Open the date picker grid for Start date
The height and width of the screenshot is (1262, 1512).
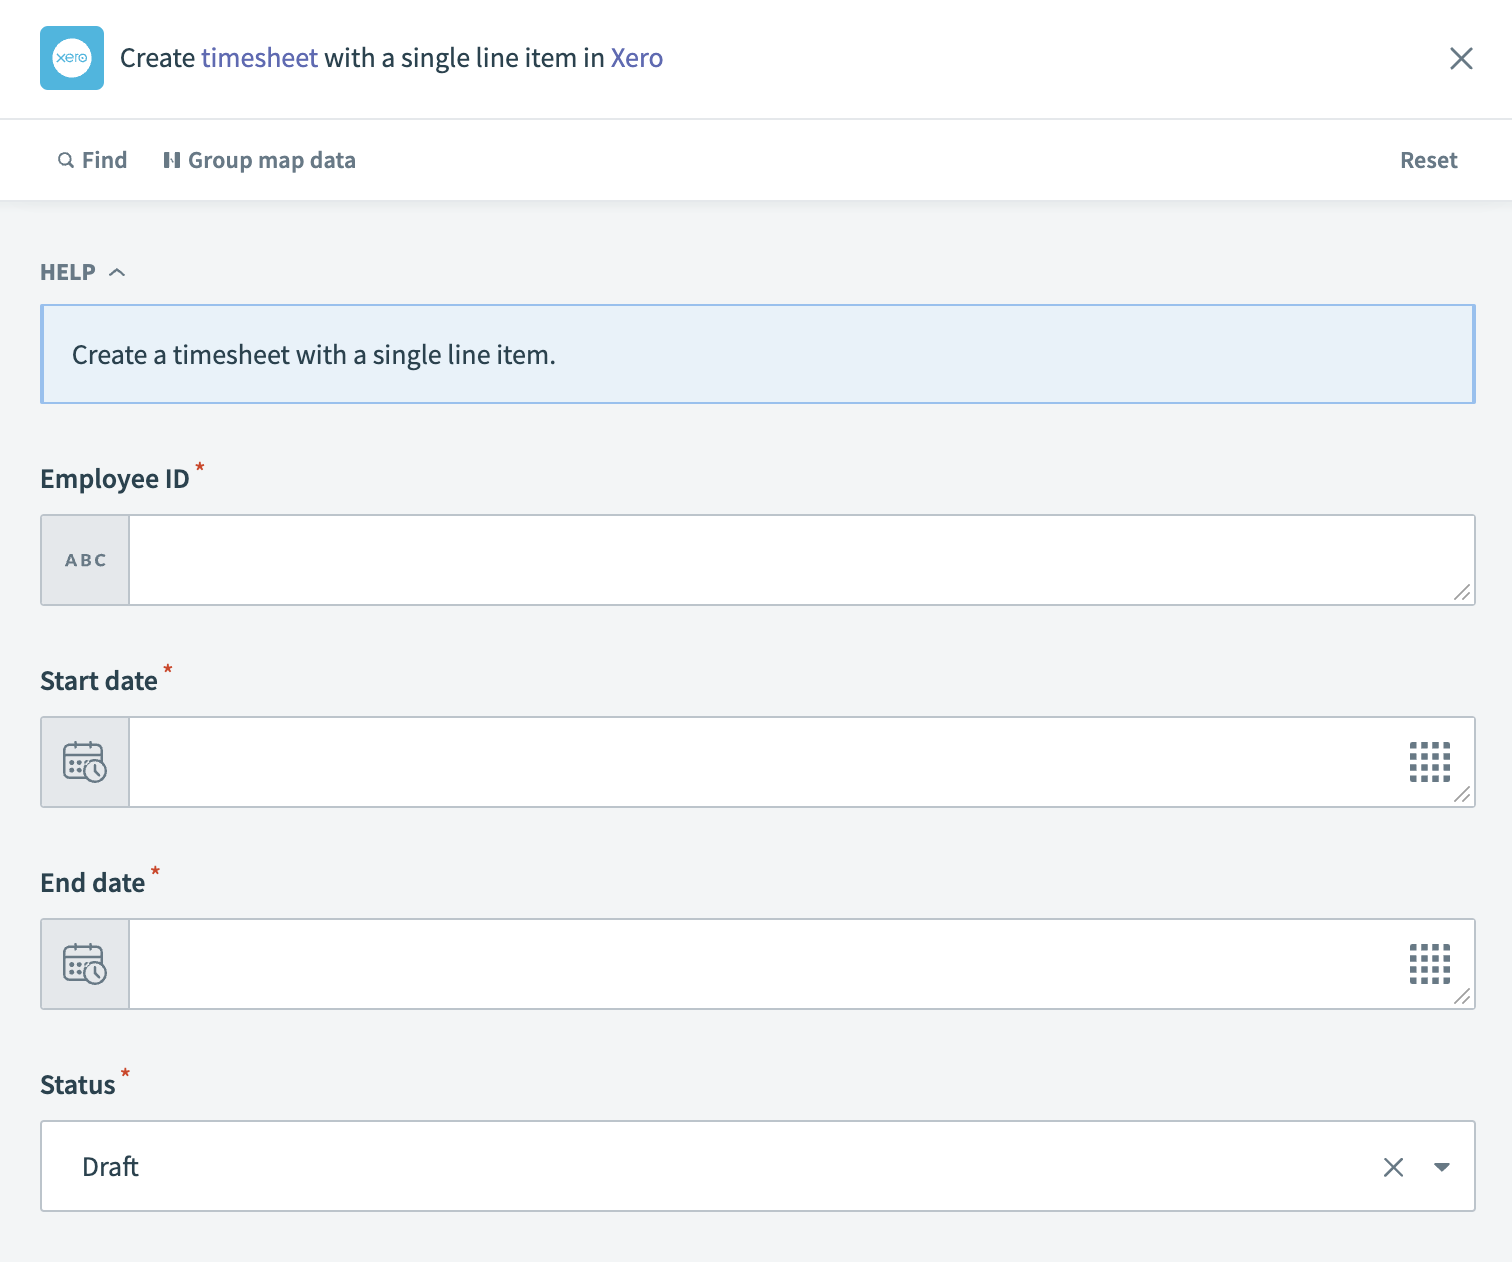[1429, 762]
